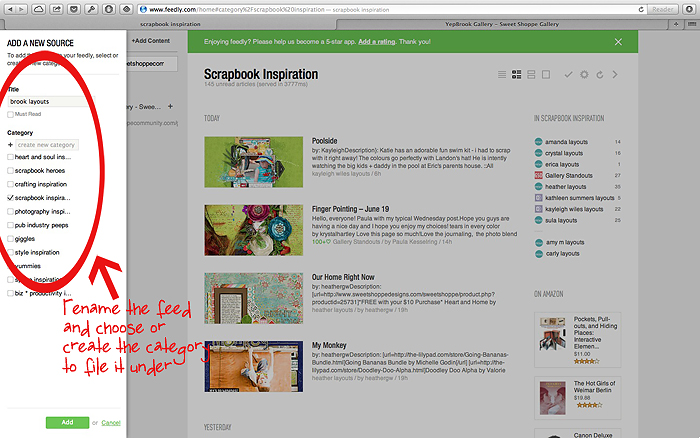The image size is (700, 438).
Task: Open the My Monkey thumbnail
Action: 254,367
